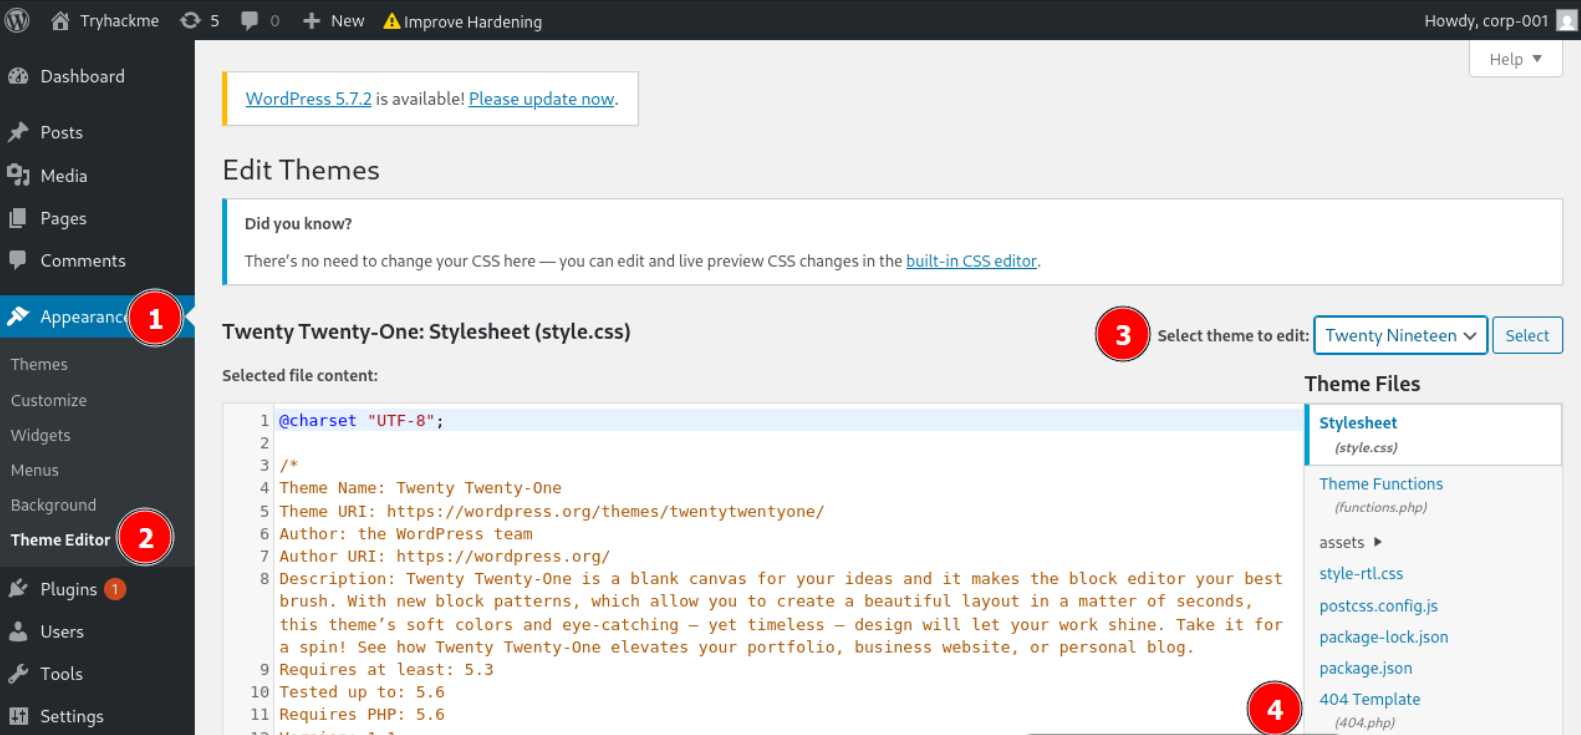This screenshot has width=1581, height=735.
Task: Click the Media icon in sidebar
Action: (18, 175)
